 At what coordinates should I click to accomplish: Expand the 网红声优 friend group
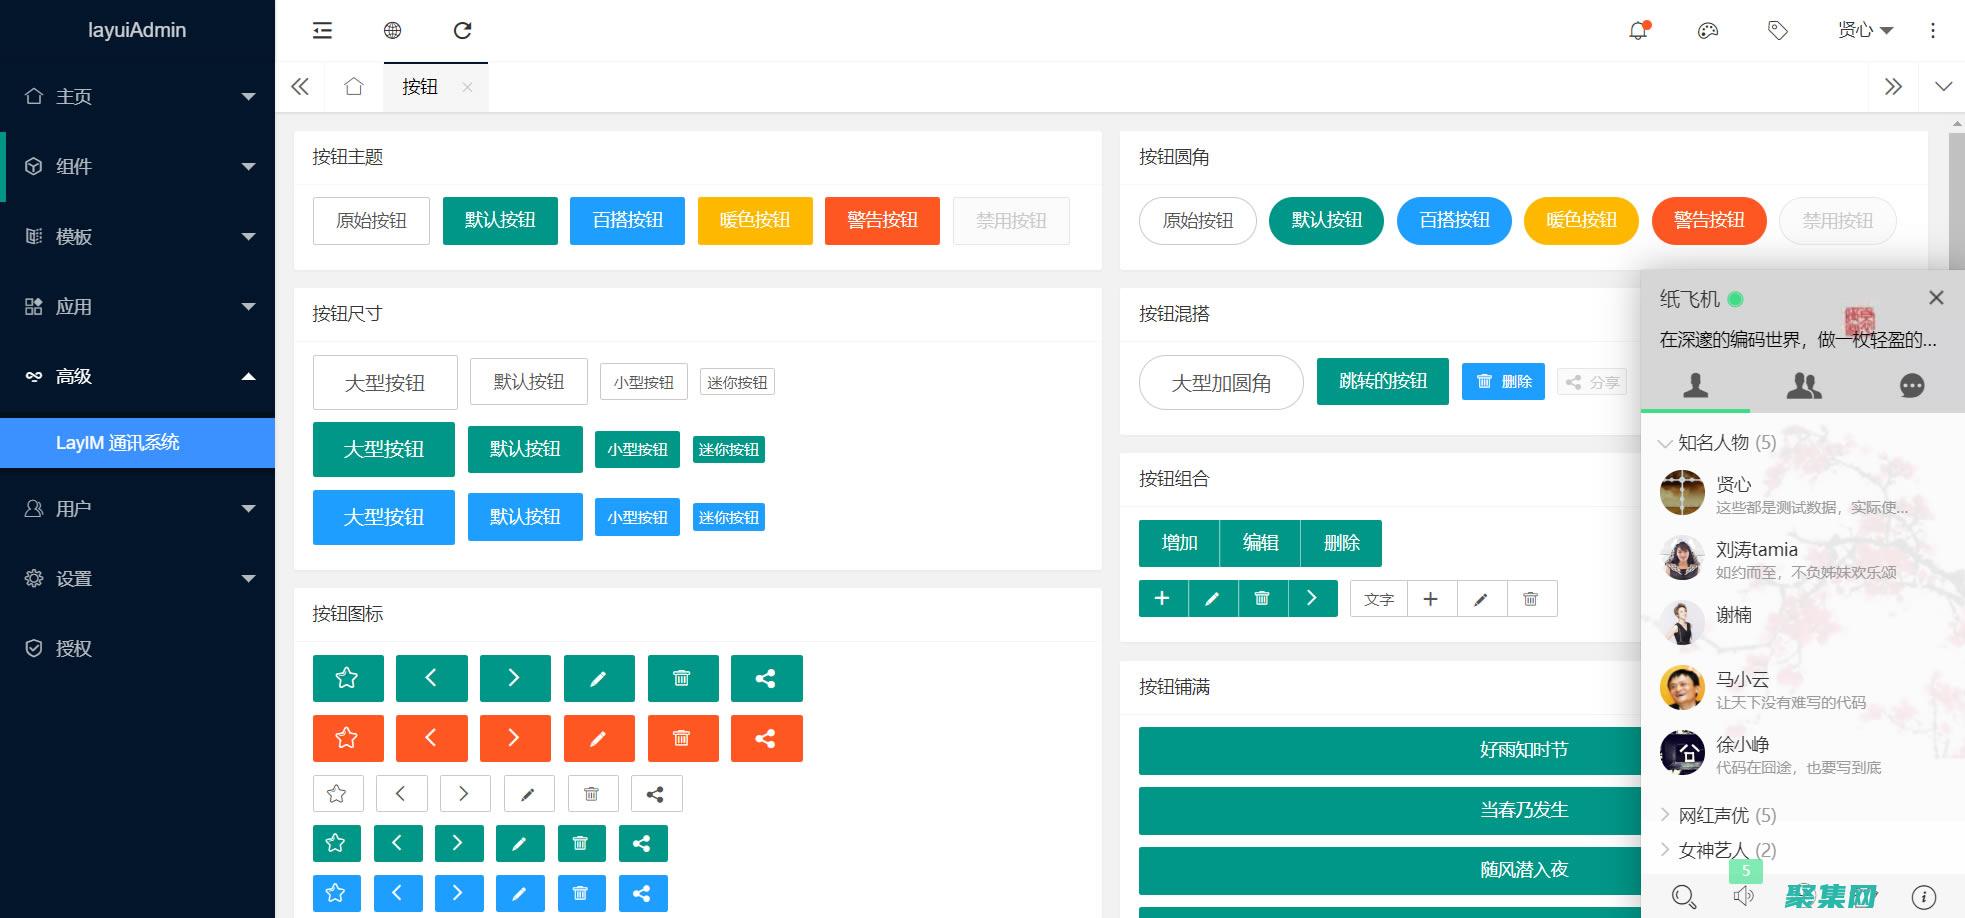1716,815
